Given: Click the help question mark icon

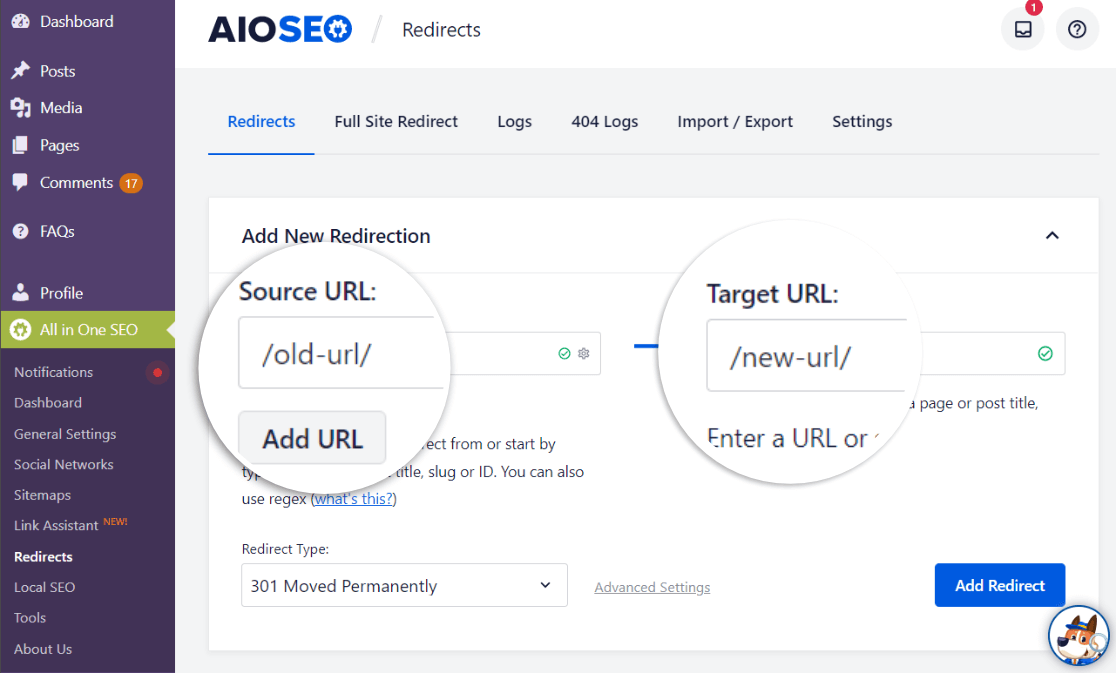Looking at the screenshot, I should (1077, 29).
